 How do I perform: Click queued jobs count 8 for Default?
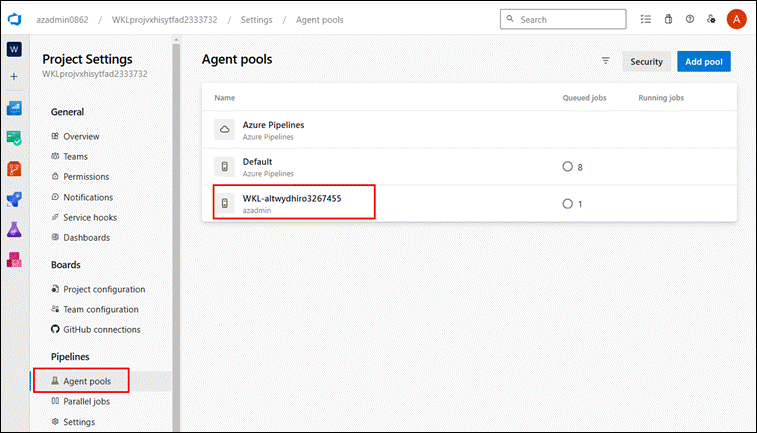click(x=573, y=167)
